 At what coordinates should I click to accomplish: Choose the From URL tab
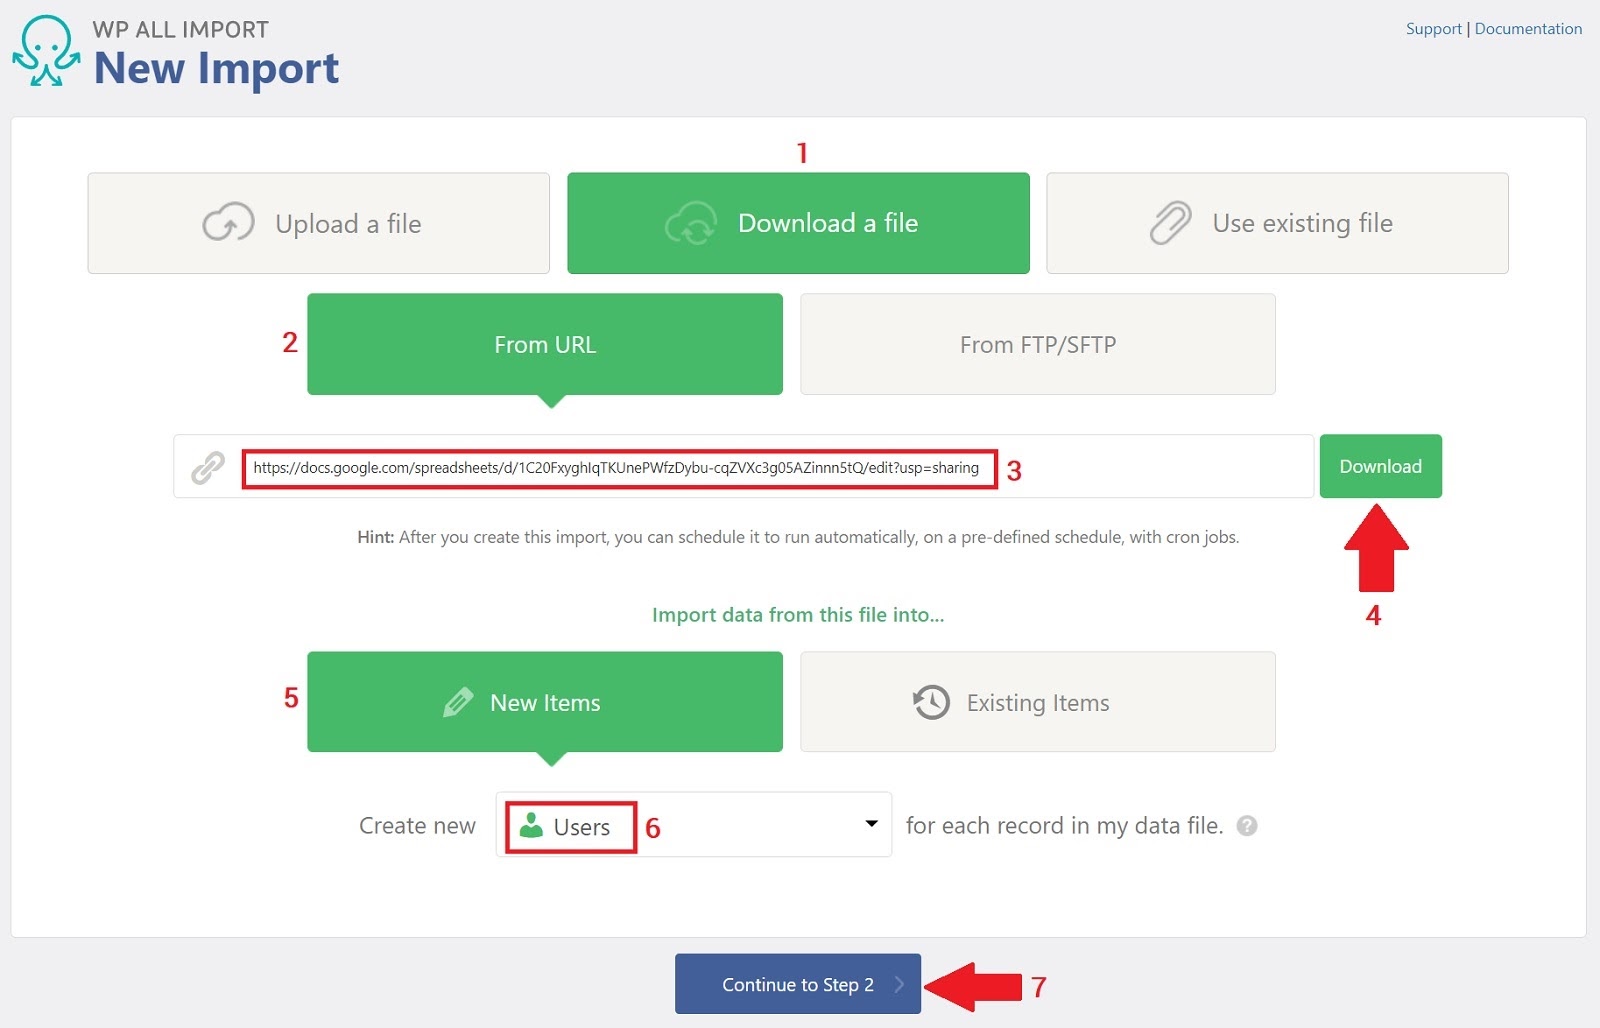point(545,344)
